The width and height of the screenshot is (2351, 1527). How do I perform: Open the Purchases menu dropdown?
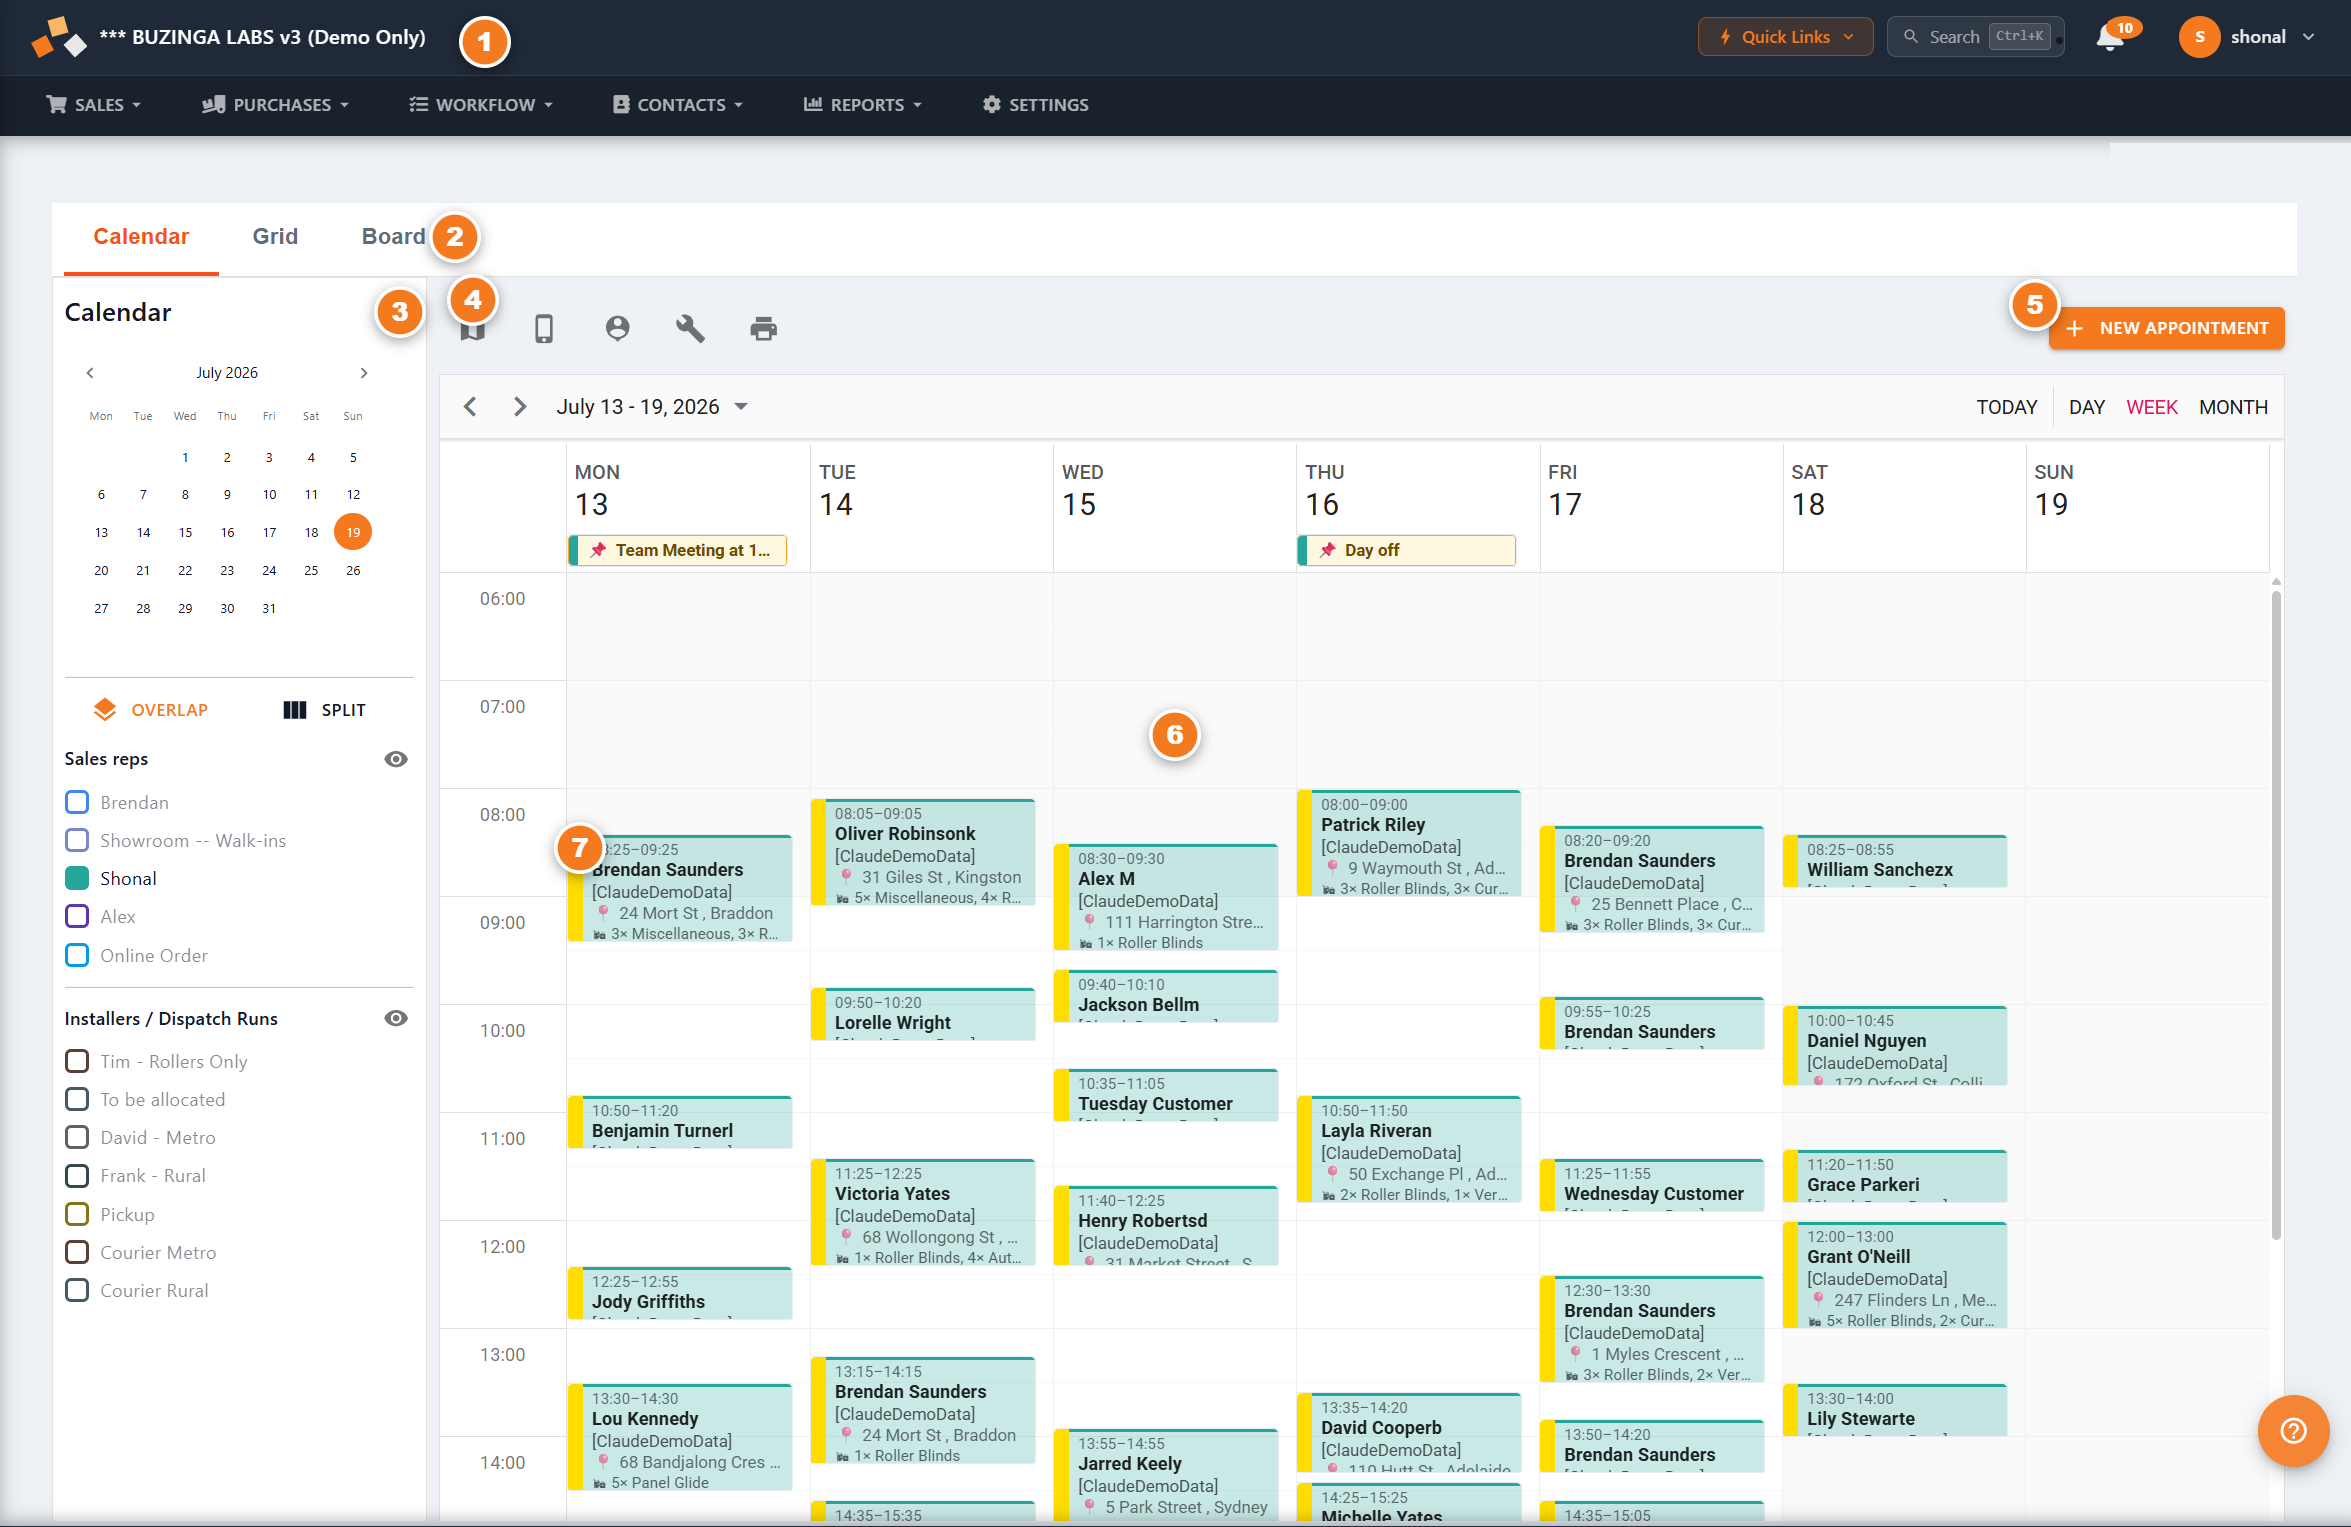275,105
